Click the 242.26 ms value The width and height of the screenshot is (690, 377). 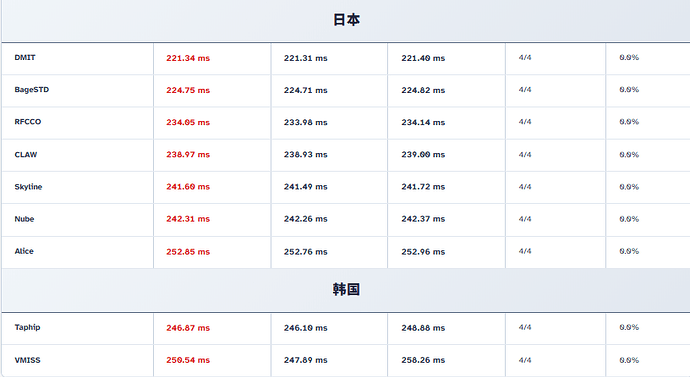(x=305, y=219)
